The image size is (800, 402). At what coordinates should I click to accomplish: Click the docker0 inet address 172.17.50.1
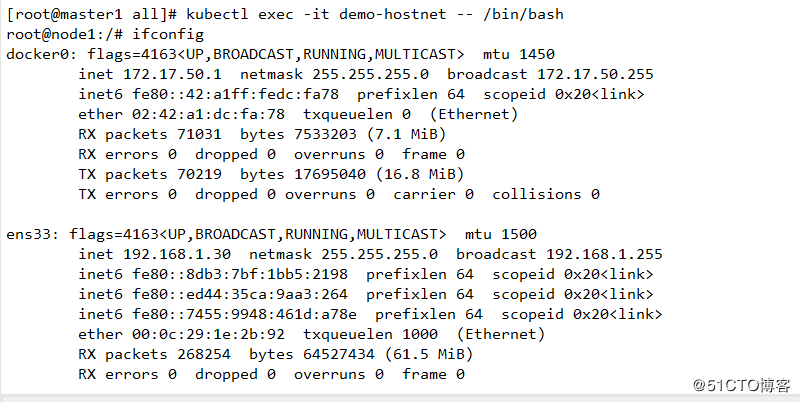point(172,74)
